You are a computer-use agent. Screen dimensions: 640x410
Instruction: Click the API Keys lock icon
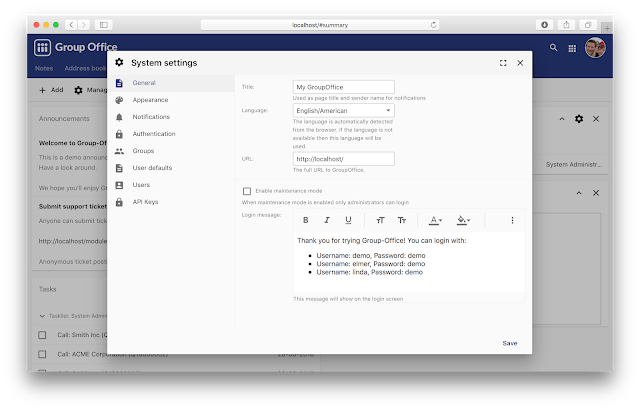pos(119,202)
